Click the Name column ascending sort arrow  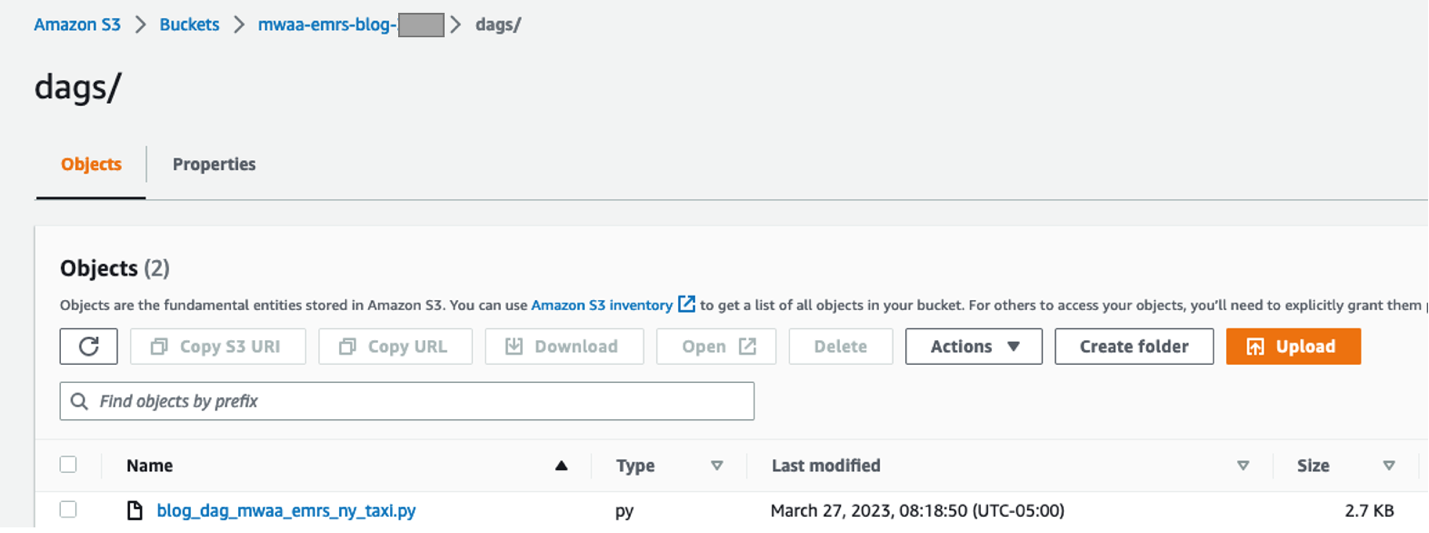(561, 466)
